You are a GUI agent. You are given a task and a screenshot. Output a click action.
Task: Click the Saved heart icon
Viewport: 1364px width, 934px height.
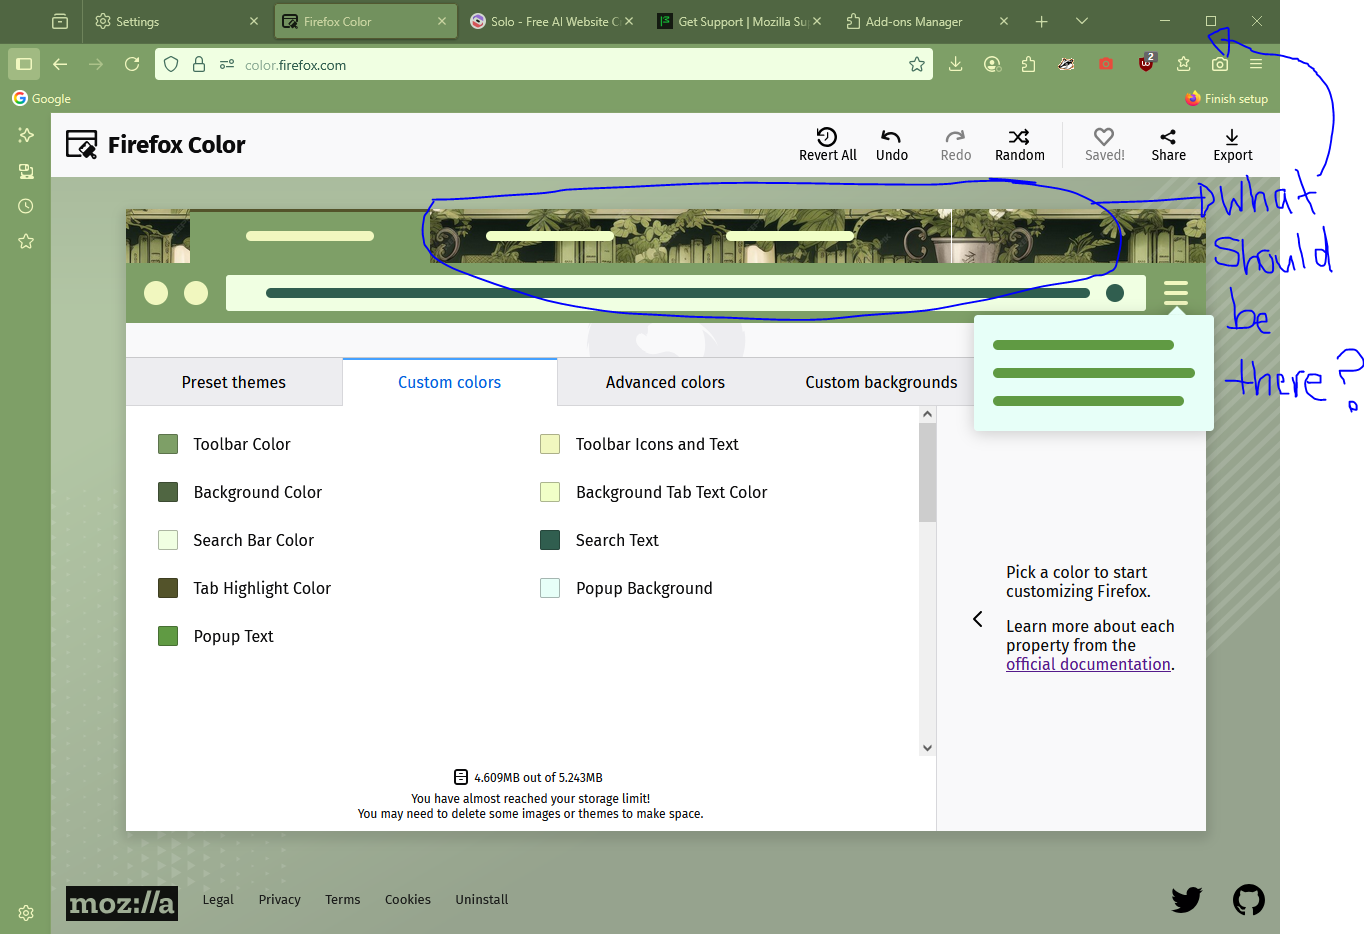(x=1104, y=137)
